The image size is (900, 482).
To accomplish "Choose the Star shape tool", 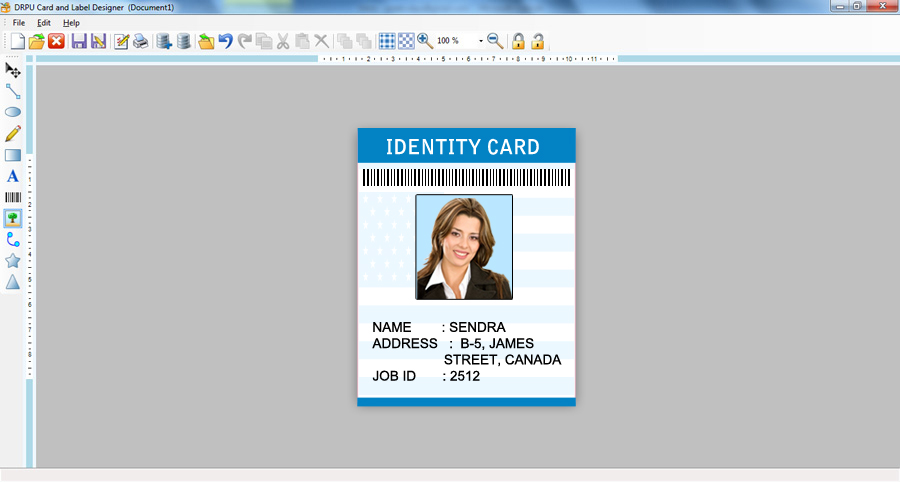I will tap(13, 261).
